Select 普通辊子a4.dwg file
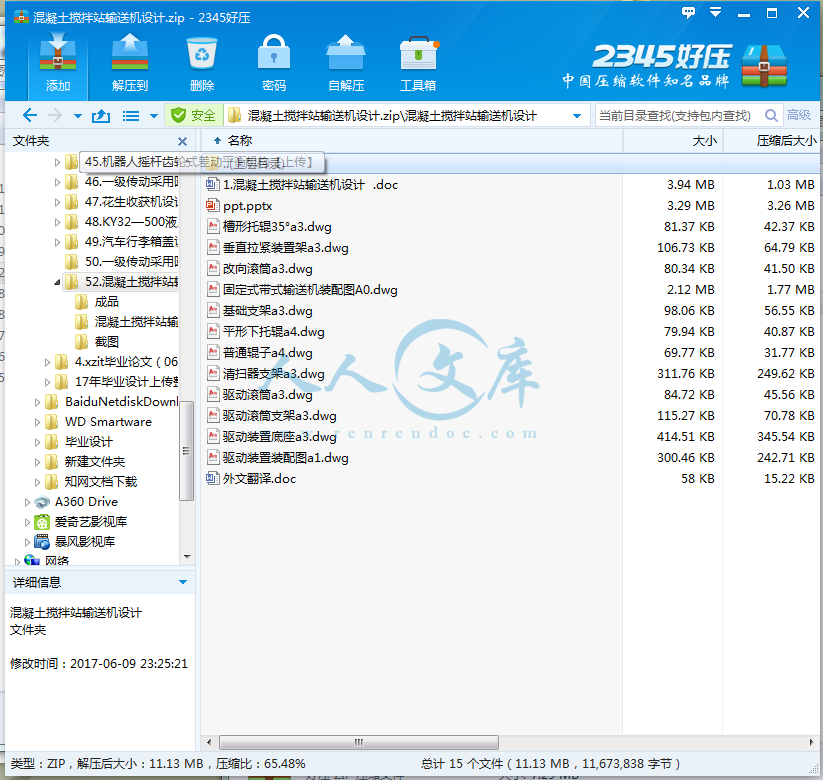The image size is (823, 780). coord(267,353)
